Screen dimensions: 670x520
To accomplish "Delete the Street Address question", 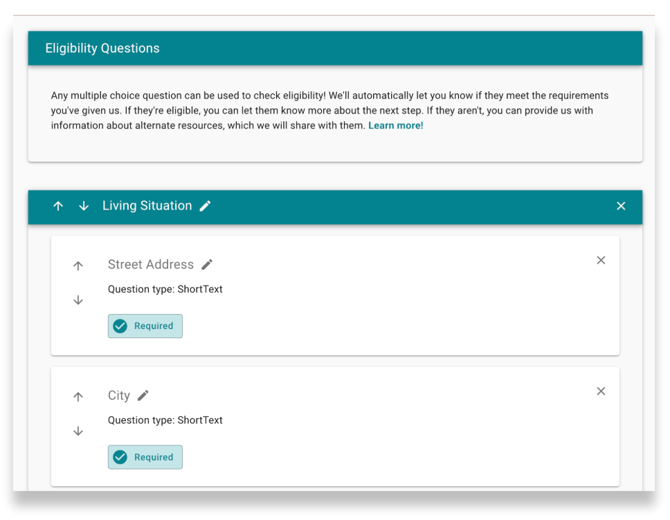I will tap(601, 260).
